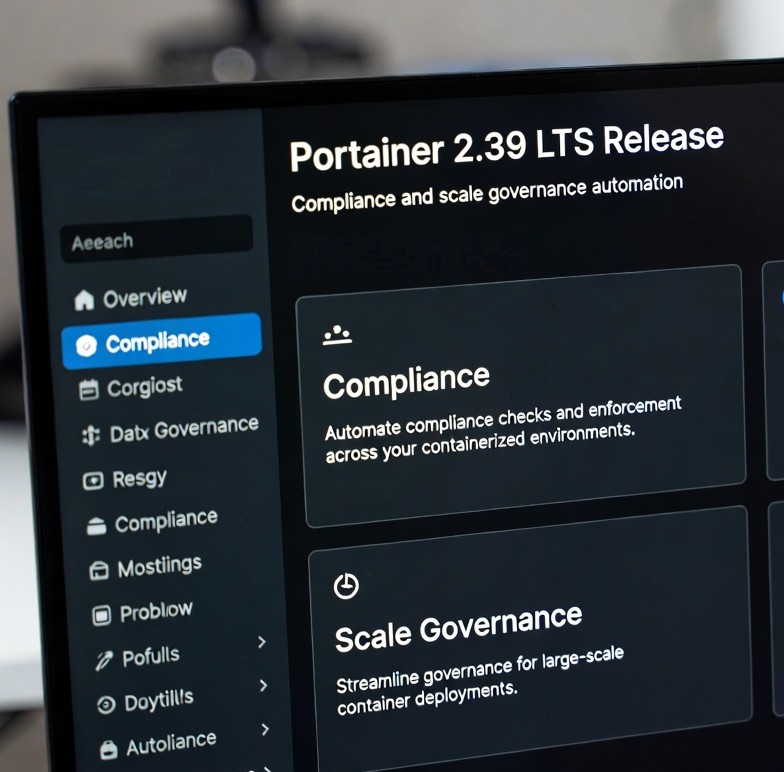Open the Doytillls sidebar item

146,701
